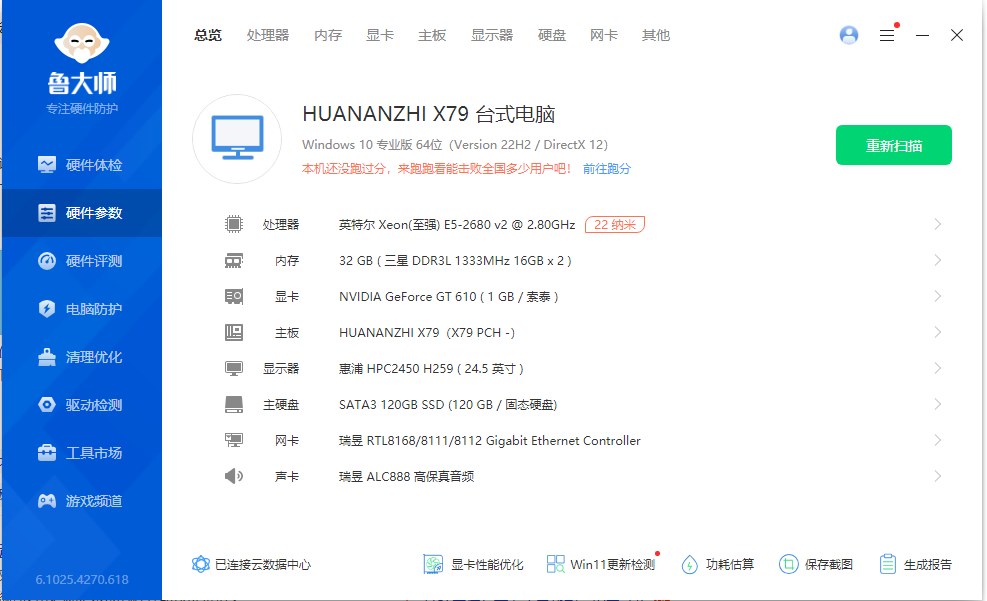The width and height of the screenshot is (987, 601).
Task: Minimize the 鲁大师 window
Action: click(922, 35)
